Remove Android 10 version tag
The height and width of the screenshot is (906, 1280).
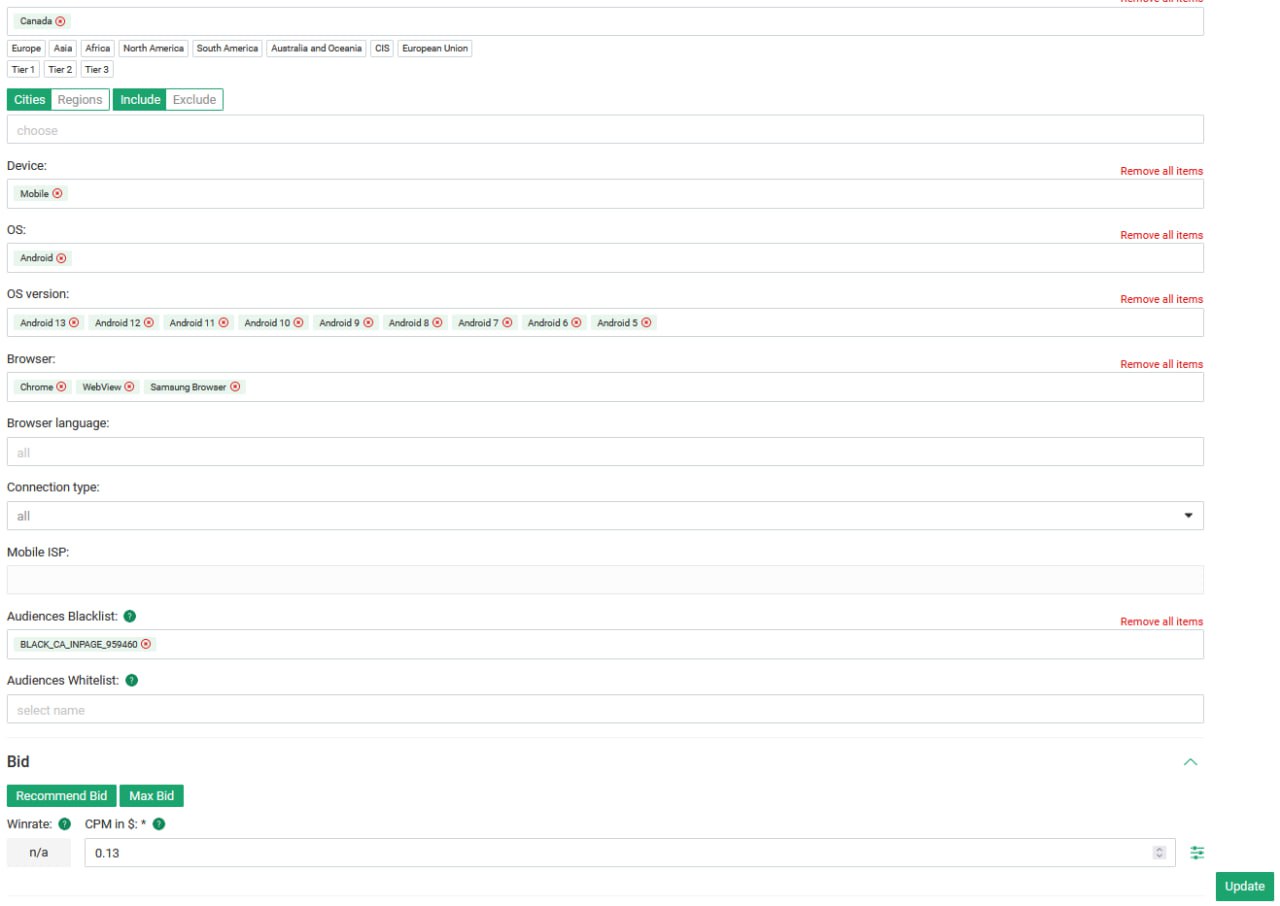click(298, 323)
